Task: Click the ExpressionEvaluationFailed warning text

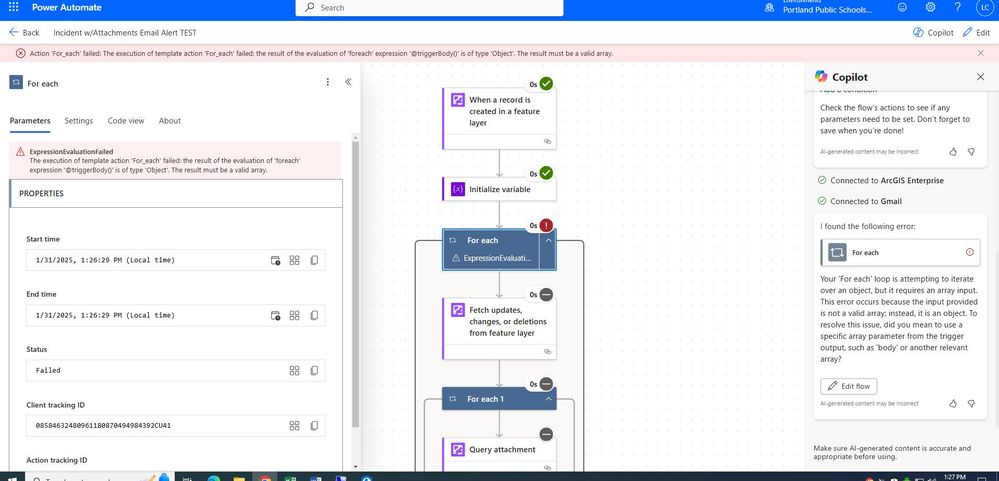Action: click(x=71, y=152)
